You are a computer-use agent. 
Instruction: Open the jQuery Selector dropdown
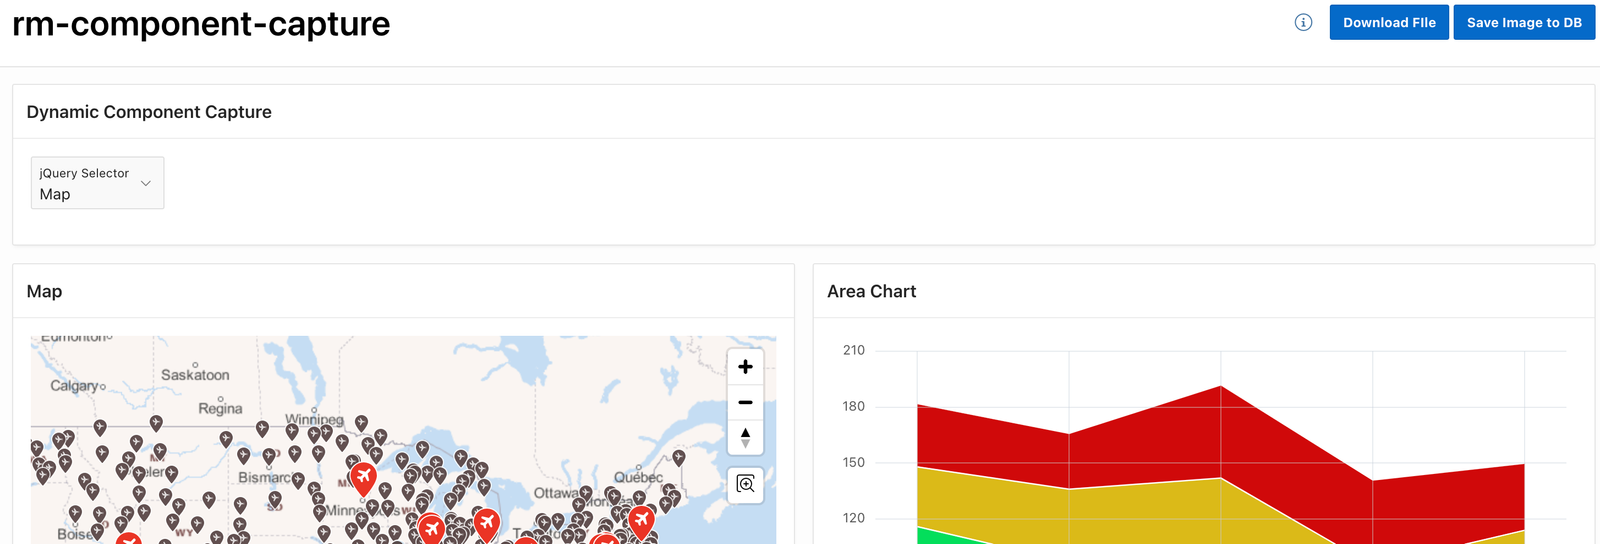[97, 183]
